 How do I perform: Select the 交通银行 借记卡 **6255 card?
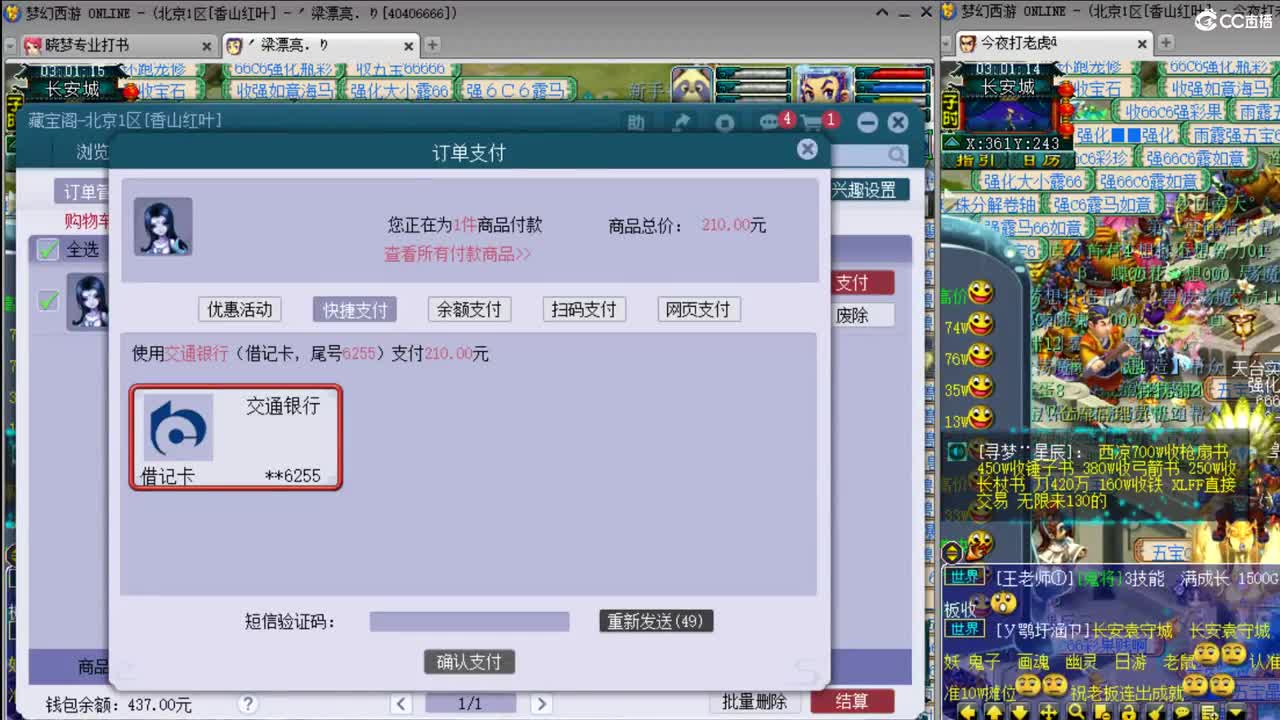(x=235, y=437)
